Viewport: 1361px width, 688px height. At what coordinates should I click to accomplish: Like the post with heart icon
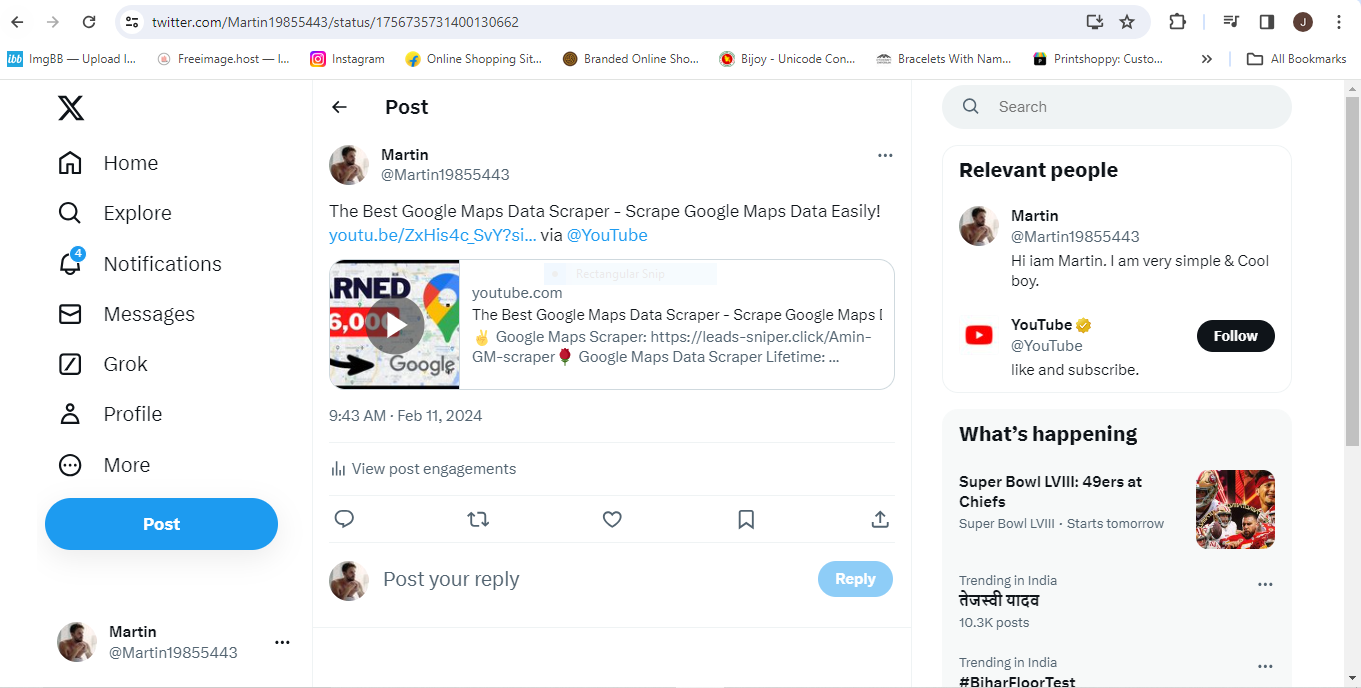[x=612, y=519]
